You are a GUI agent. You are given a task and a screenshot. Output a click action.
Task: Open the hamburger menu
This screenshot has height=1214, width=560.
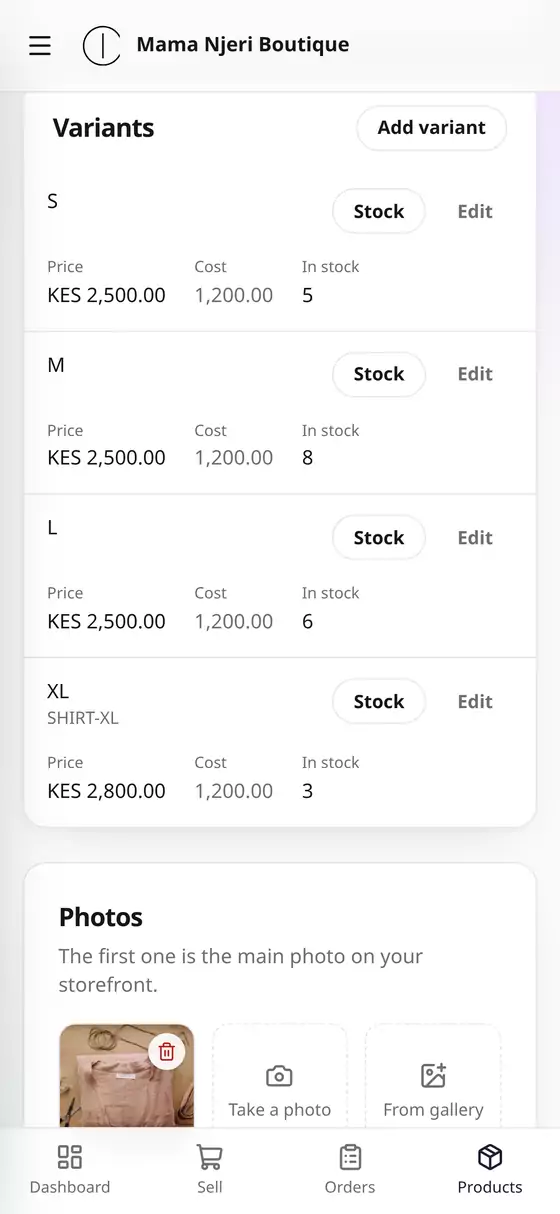click(x=40, y=45)
